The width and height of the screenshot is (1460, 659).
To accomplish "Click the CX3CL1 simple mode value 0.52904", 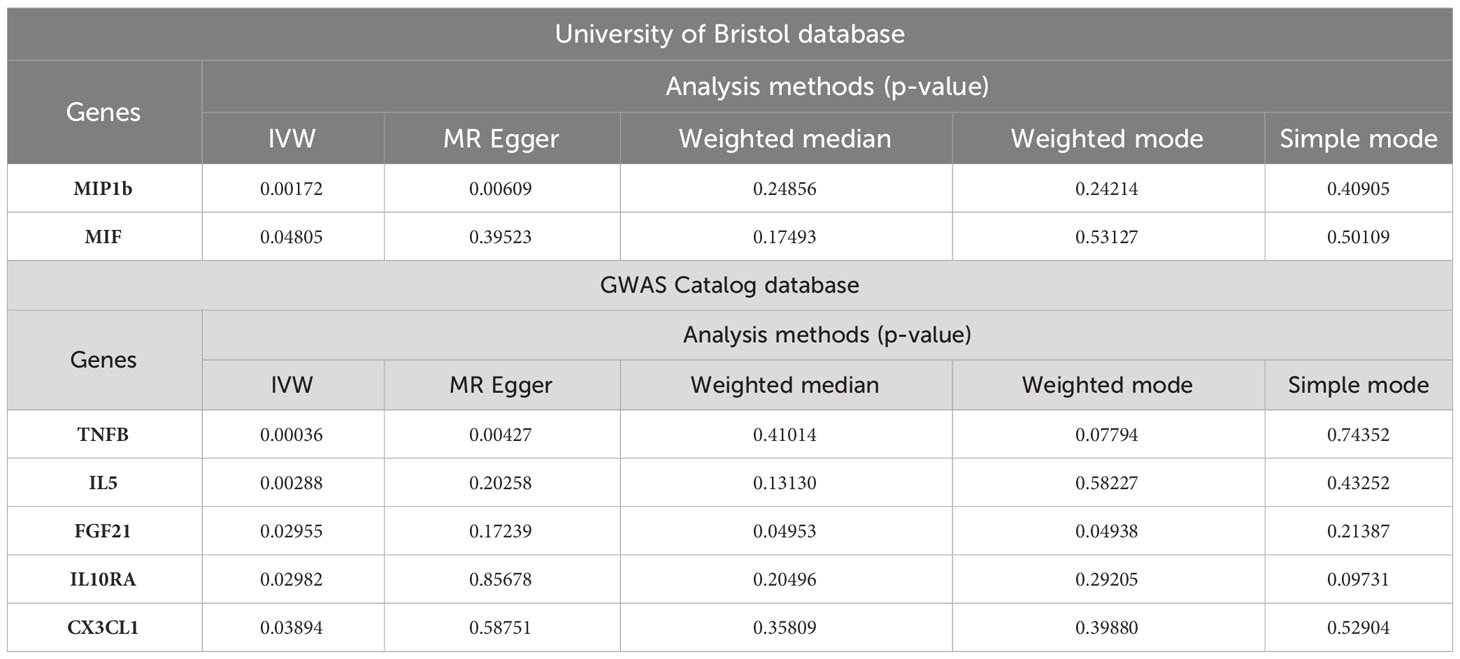I will [1358, 627].
